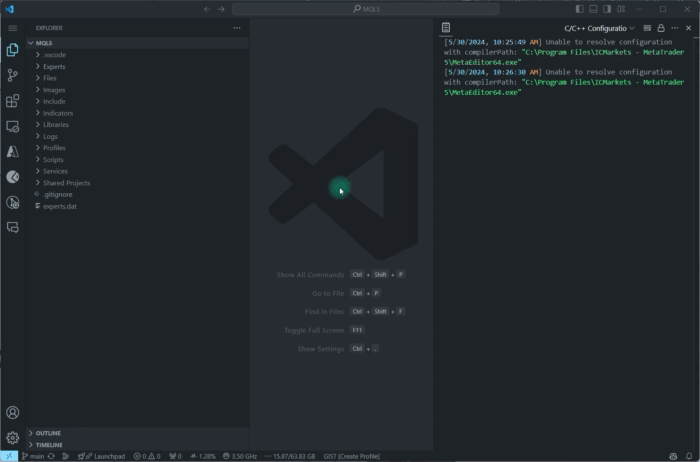
Task: Click the MetaEditor64.exe path in first log entry
Action: 564,57
